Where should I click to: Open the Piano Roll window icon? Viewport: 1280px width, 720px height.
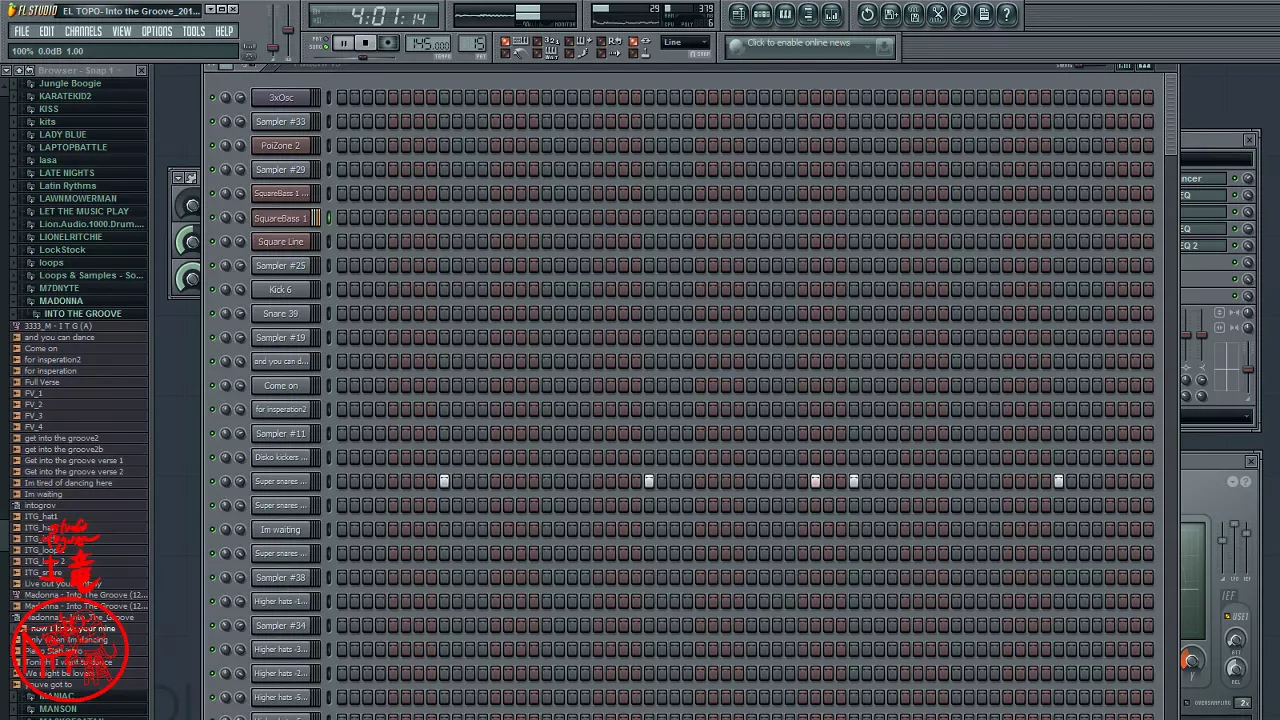[x=785, y=14]
